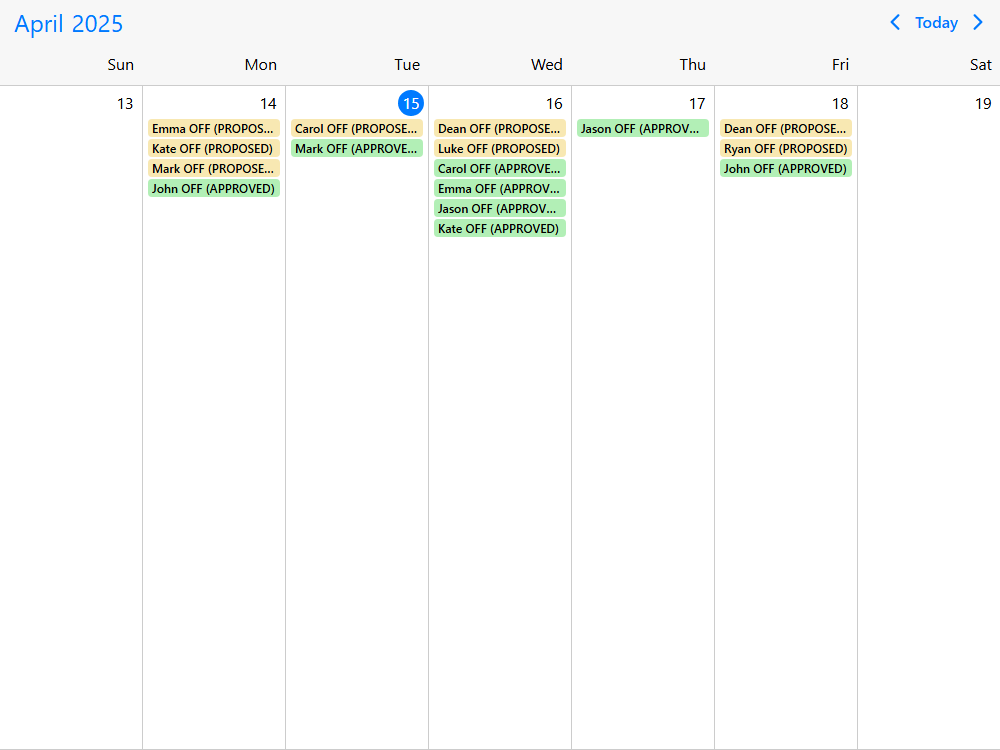Select date number 13
The height and width of the screenshot is (750, 1000).
click(x=125, y=103)
